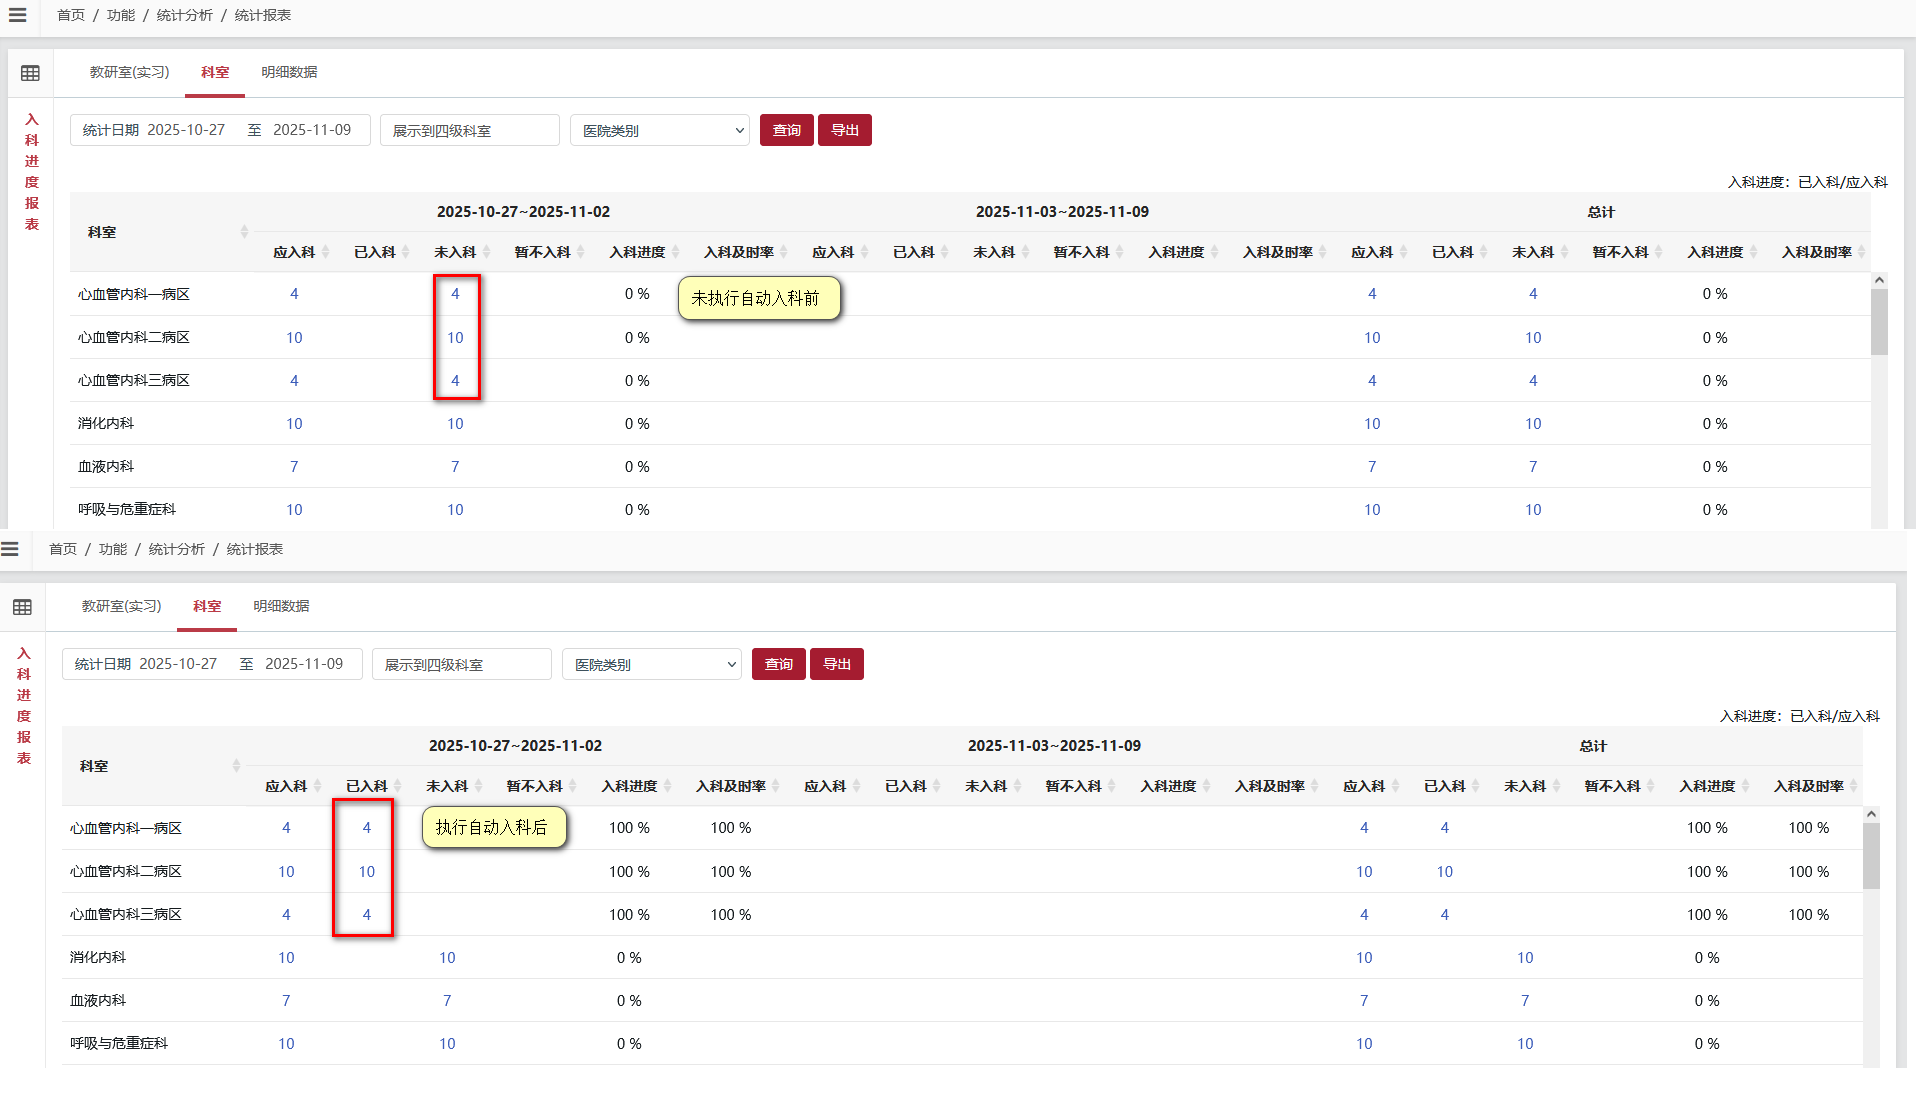Sort upper table by 总计 应入科 icon
Screen dimensions: 1916x1113
[x=1403, y=252]
